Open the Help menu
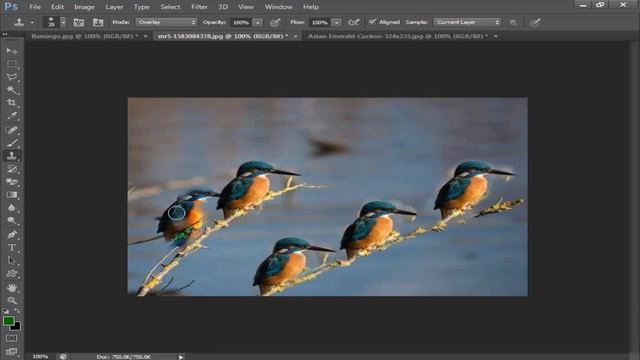 coord(311,7)
